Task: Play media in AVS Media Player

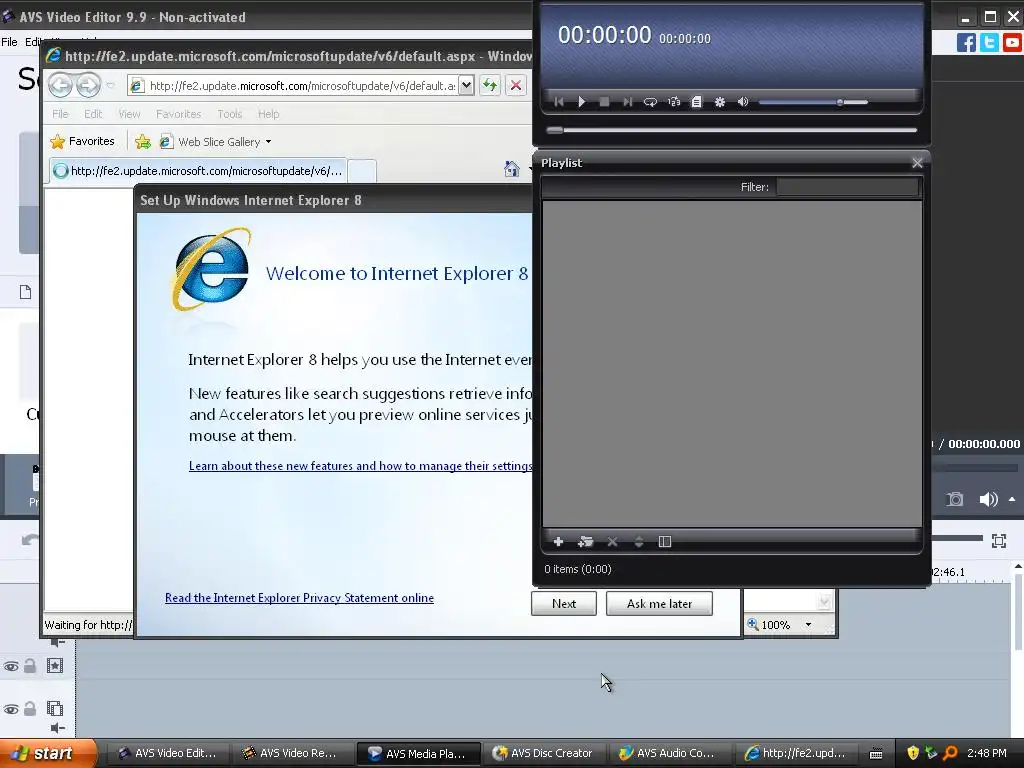Action: point(581,102)
